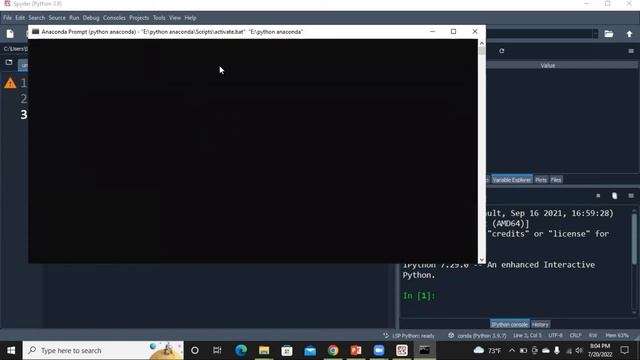
Task: Open the File menu in Spyder
Action: [x=7, y=18]
